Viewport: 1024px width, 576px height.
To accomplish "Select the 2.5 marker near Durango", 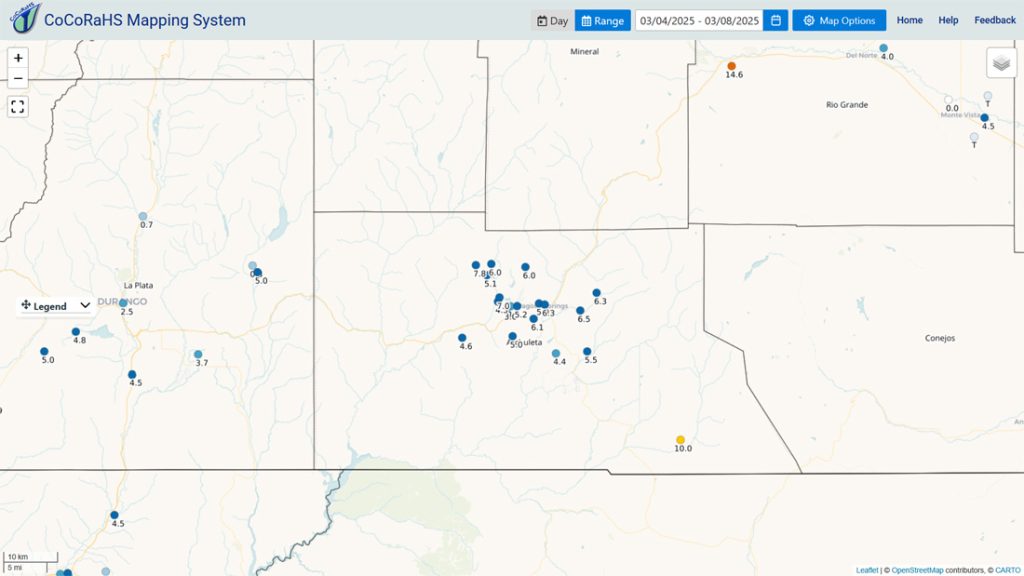I will pyautogui.click(x=123, y=303).
